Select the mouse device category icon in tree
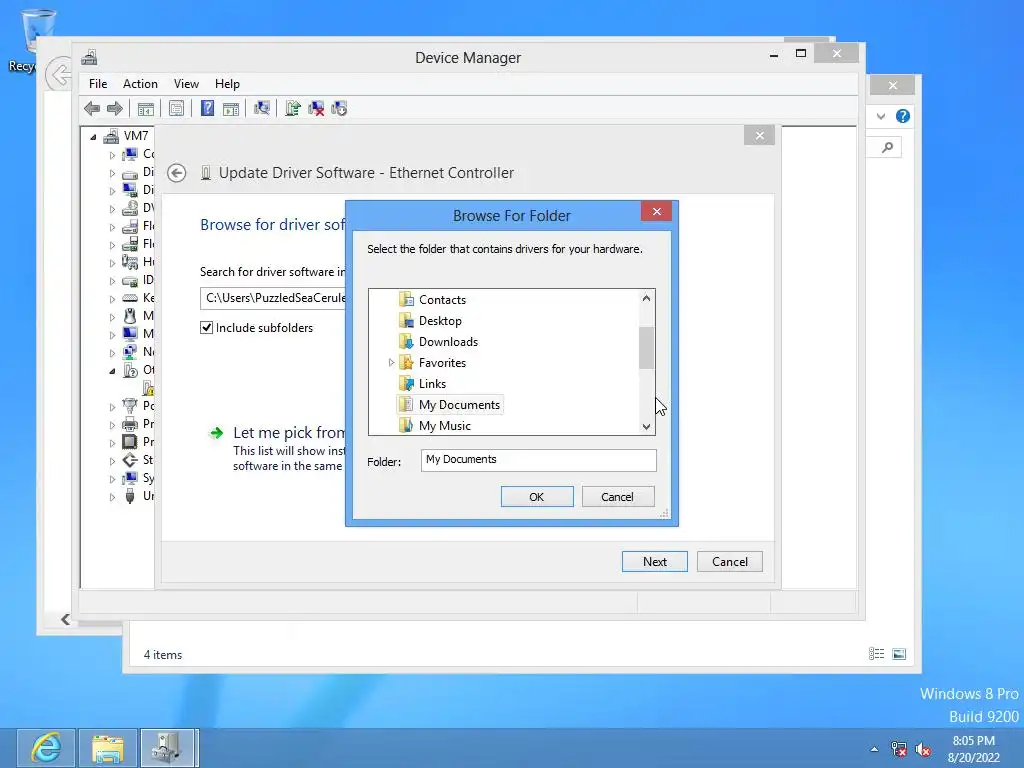Viewport: 1024px width, 768px height. click(x=130, y=316)
